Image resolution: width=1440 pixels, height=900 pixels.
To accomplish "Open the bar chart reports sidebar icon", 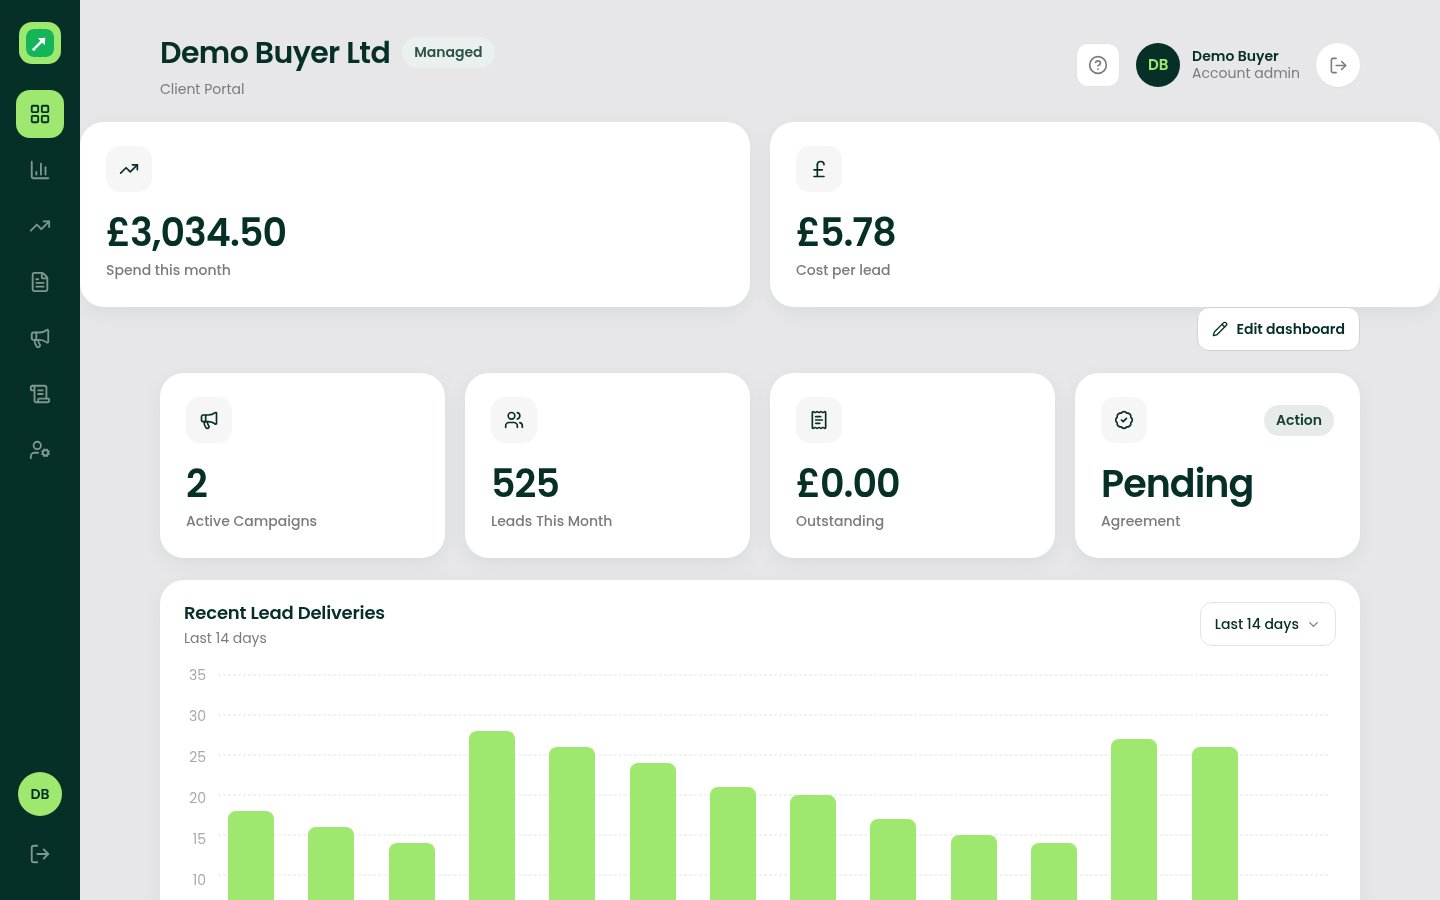I will 40,170.
